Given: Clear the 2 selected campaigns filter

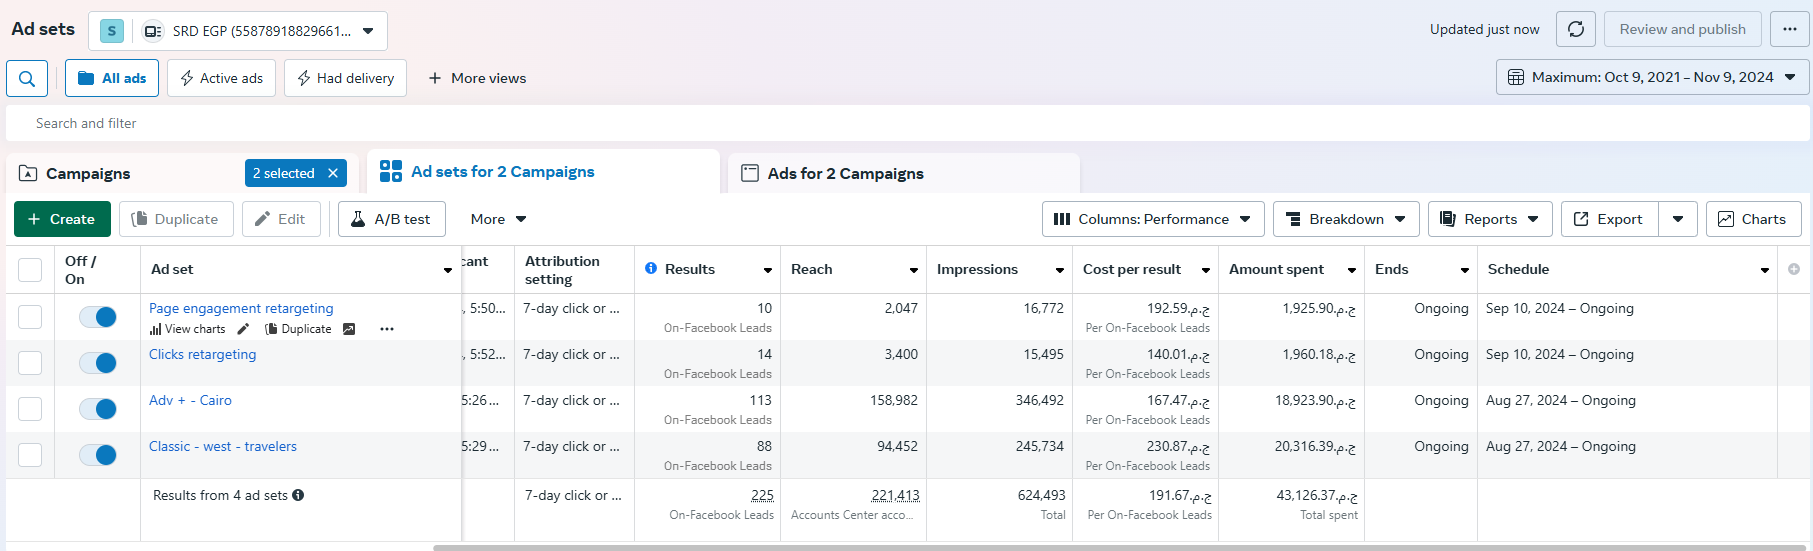Looking at the screenshot, I should 333,173.
